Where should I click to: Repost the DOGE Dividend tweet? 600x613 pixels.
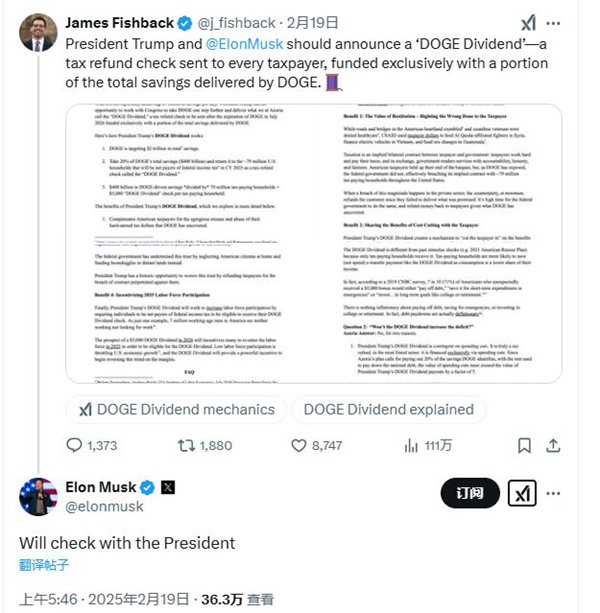tap(186, 446)
